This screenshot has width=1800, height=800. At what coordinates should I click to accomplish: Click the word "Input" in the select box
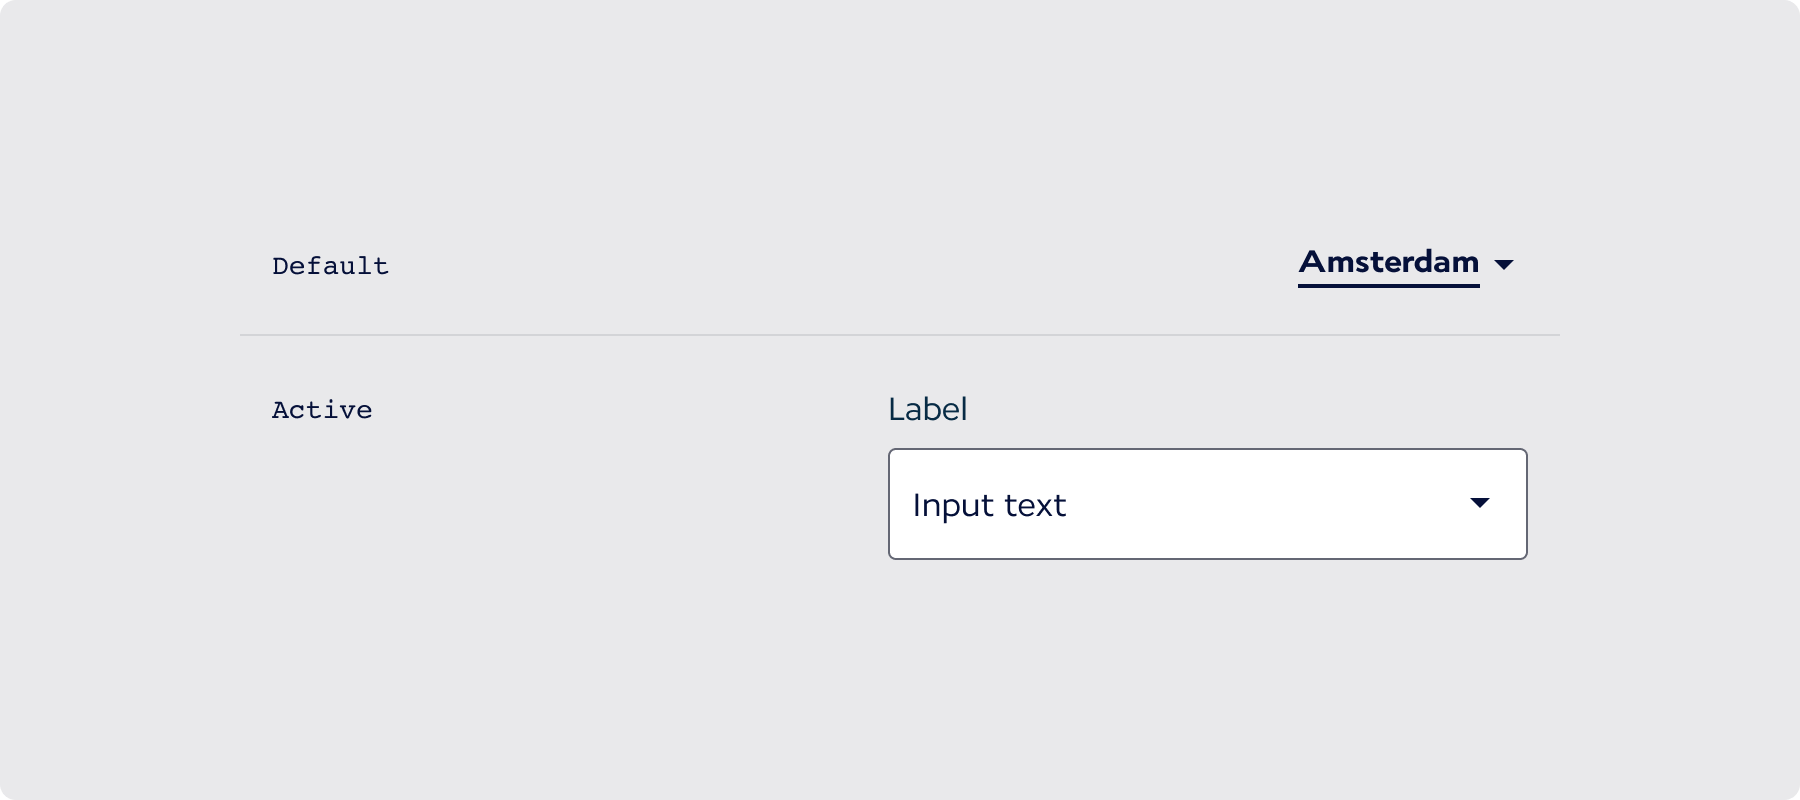coord(953,505)
